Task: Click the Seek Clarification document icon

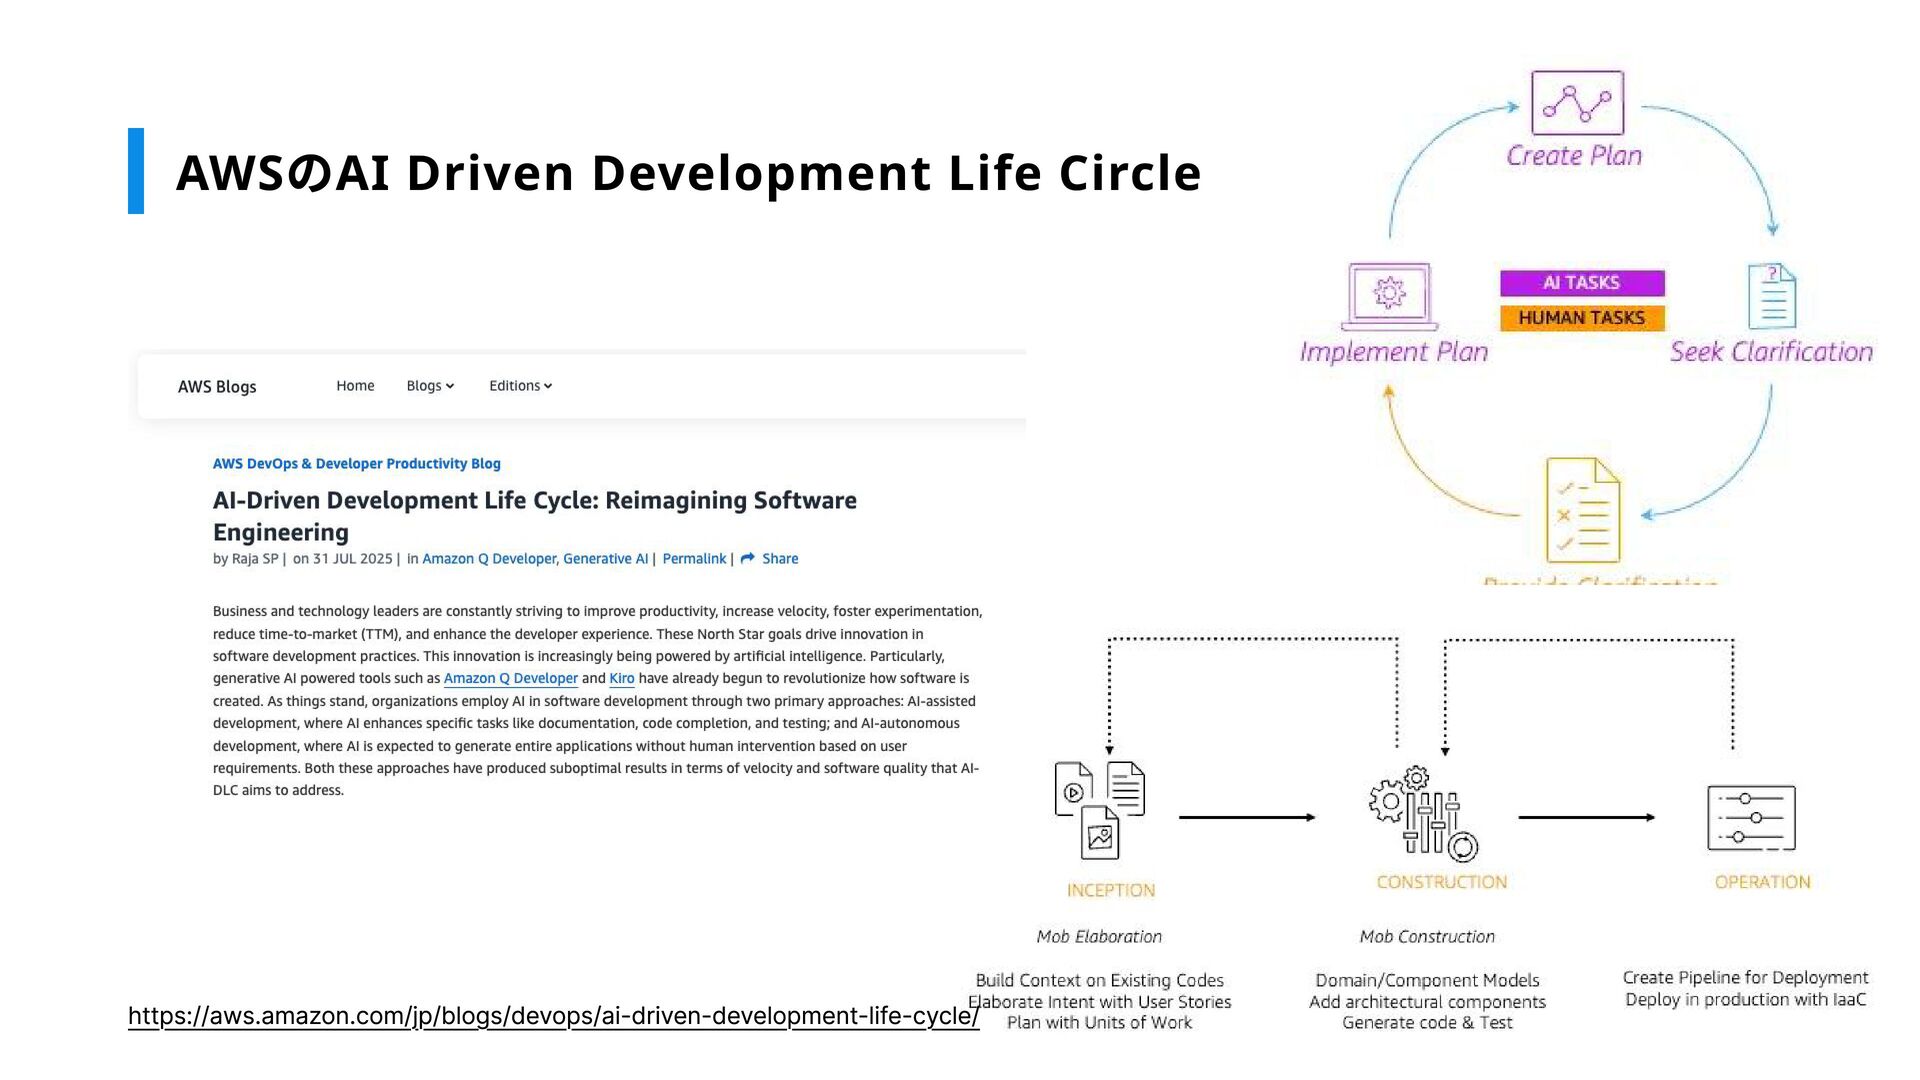Action: (1772, 296)
